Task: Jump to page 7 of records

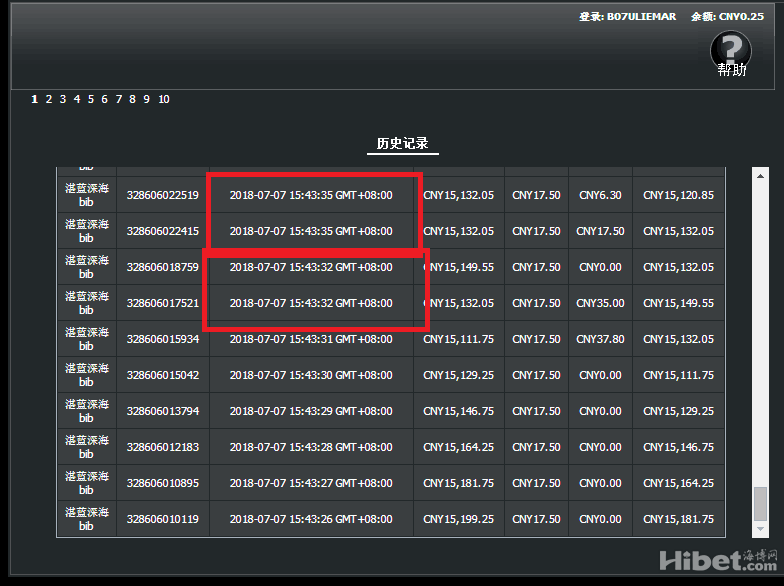Action: pos(118,99)
